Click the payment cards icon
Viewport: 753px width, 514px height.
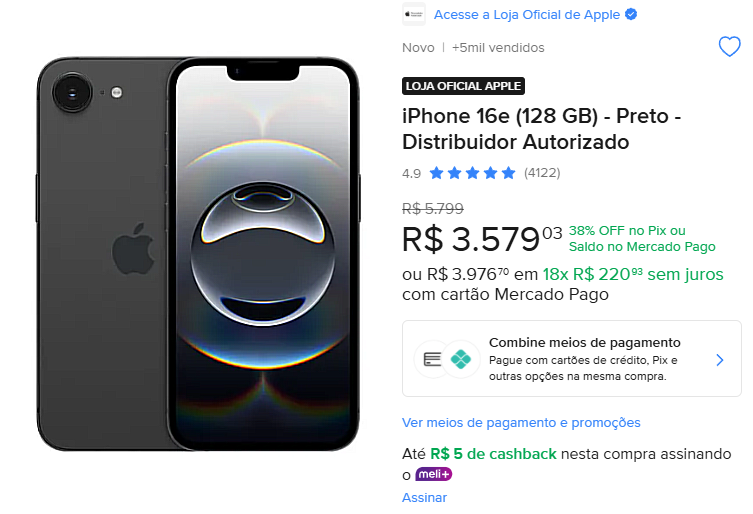coord(434,359)
